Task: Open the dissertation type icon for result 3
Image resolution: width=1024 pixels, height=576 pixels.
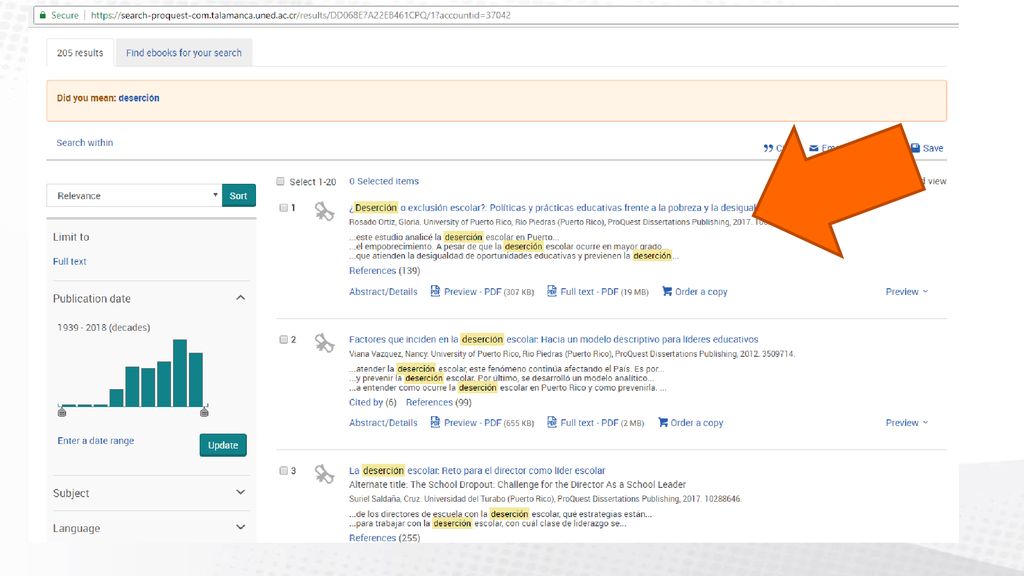Action: pyautogui.click(x=324, y=474)
